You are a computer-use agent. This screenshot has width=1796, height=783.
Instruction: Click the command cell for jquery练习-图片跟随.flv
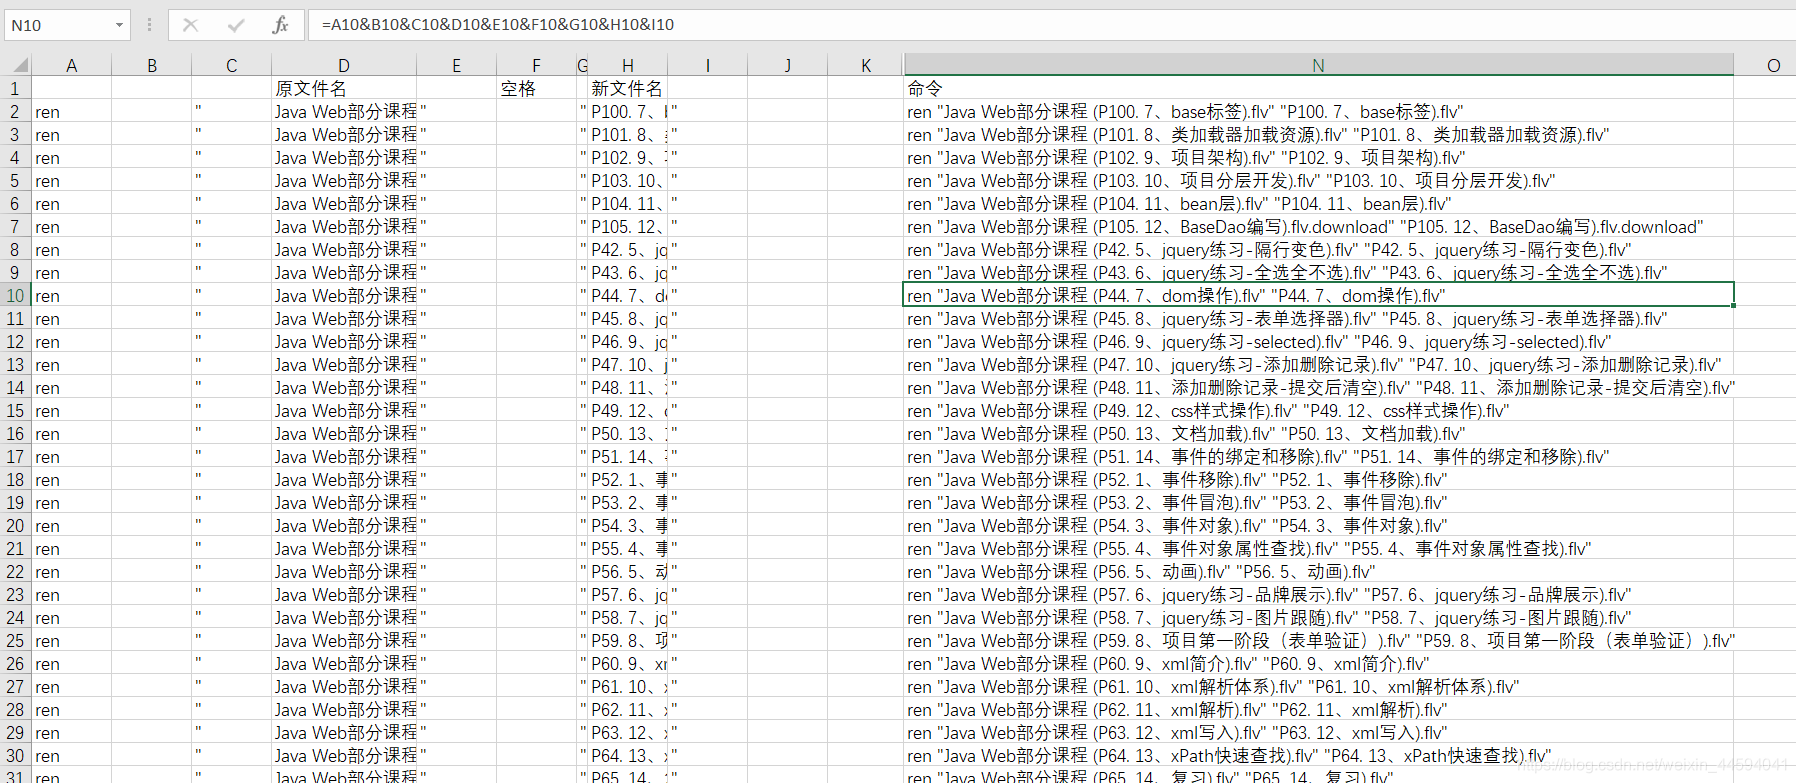click(x=1319, y=618)
